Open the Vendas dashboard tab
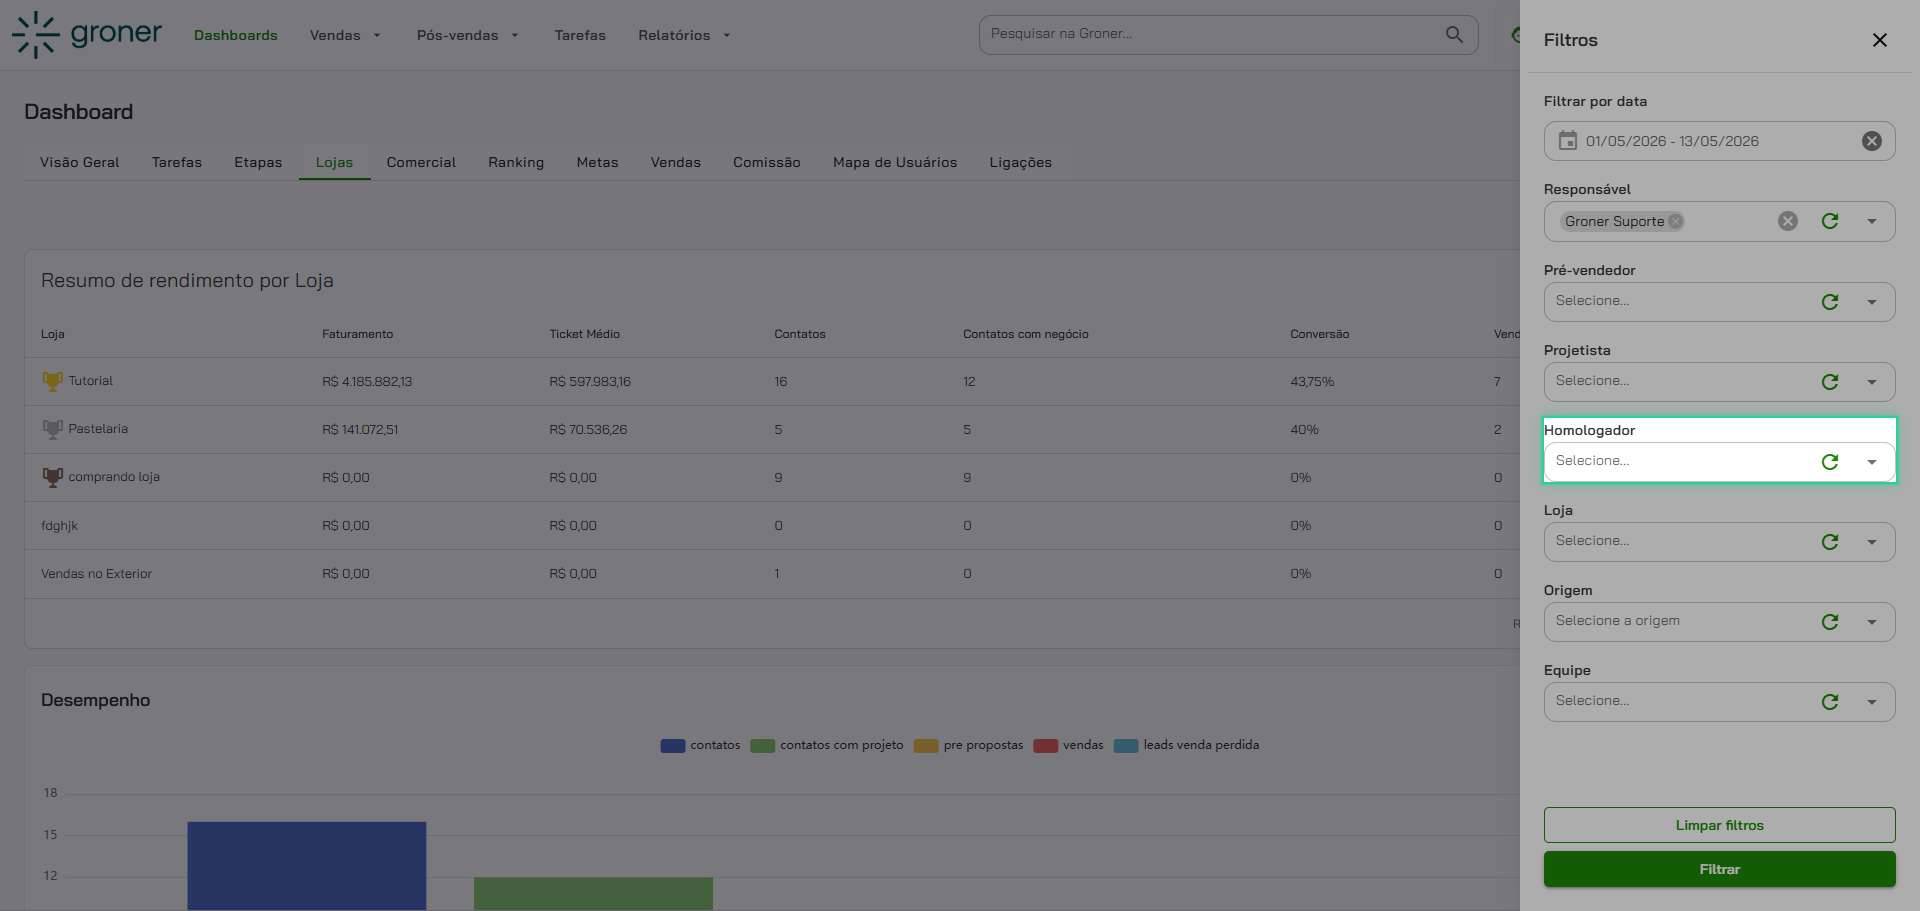The image size is (1920, 911). [676, 162]
